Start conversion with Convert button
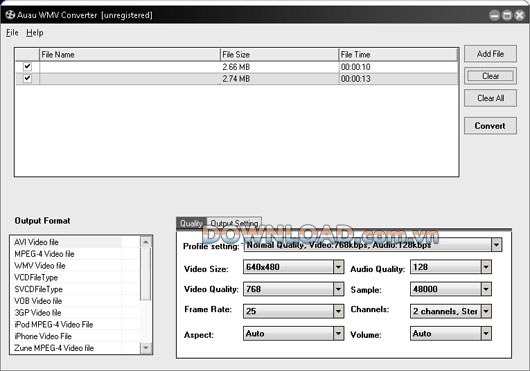Viewport: 530px width, 371px height. (490, 126)
